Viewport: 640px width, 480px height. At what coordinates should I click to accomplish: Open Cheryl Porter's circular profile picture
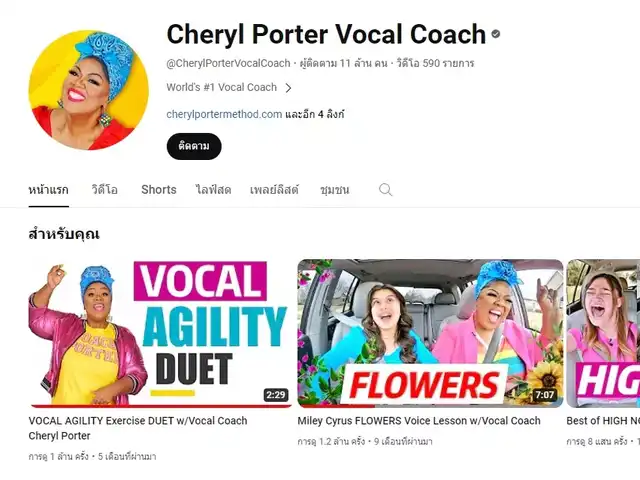pyautogui.click(x=89, y=90)
